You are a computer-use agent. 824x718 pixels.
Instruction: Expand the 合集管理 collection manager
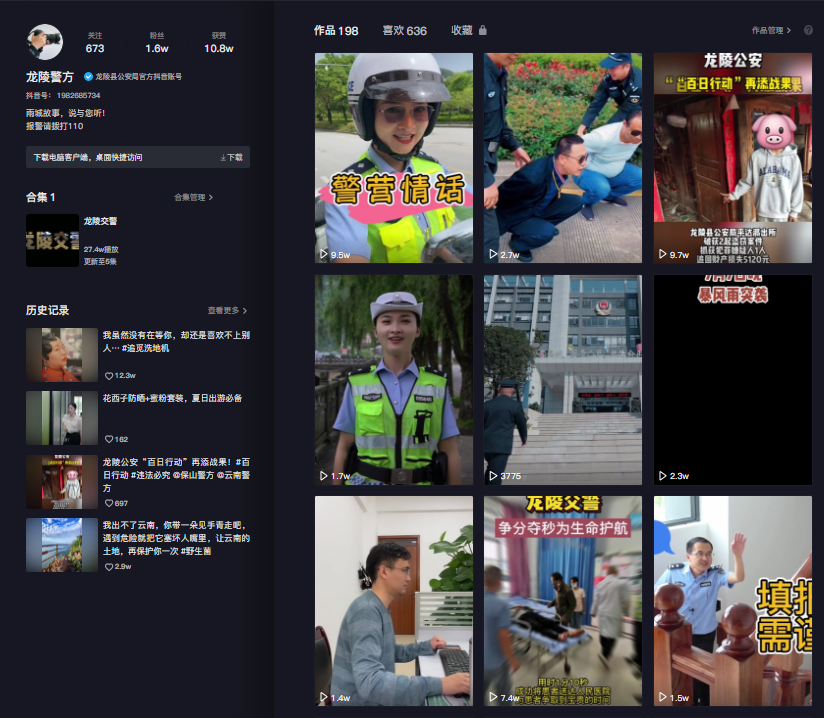pos(193,198)
